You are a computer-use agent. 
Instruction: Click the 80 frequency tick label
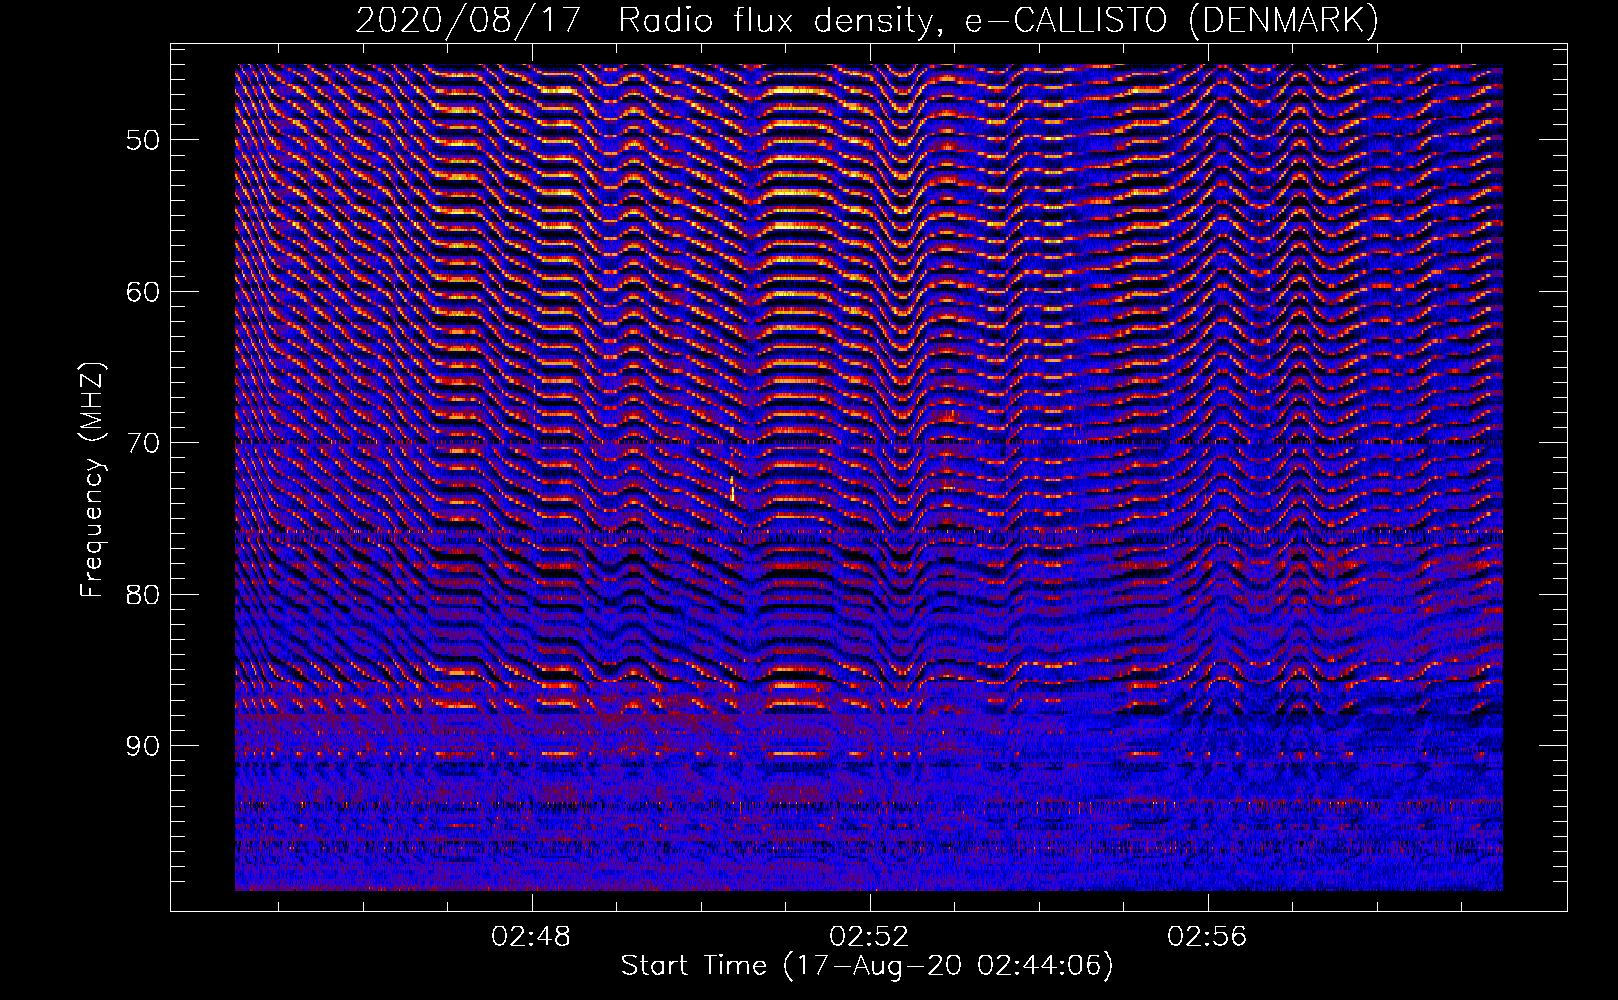[x=143, y=595]
